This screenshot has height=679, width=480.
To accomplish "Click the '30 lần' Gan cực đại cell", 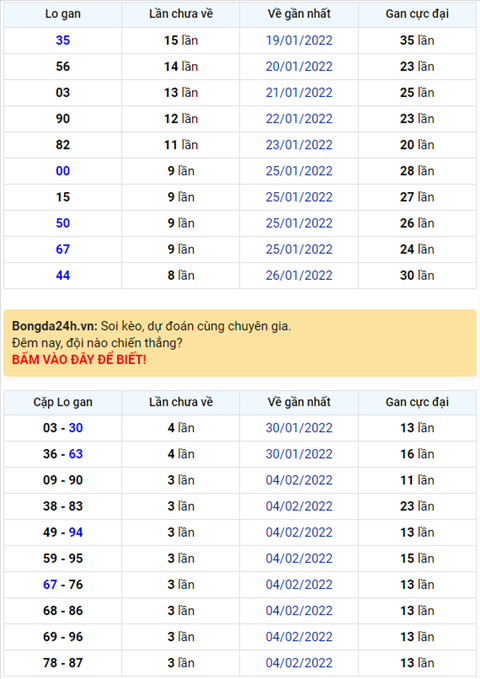I will coord(417,275).
